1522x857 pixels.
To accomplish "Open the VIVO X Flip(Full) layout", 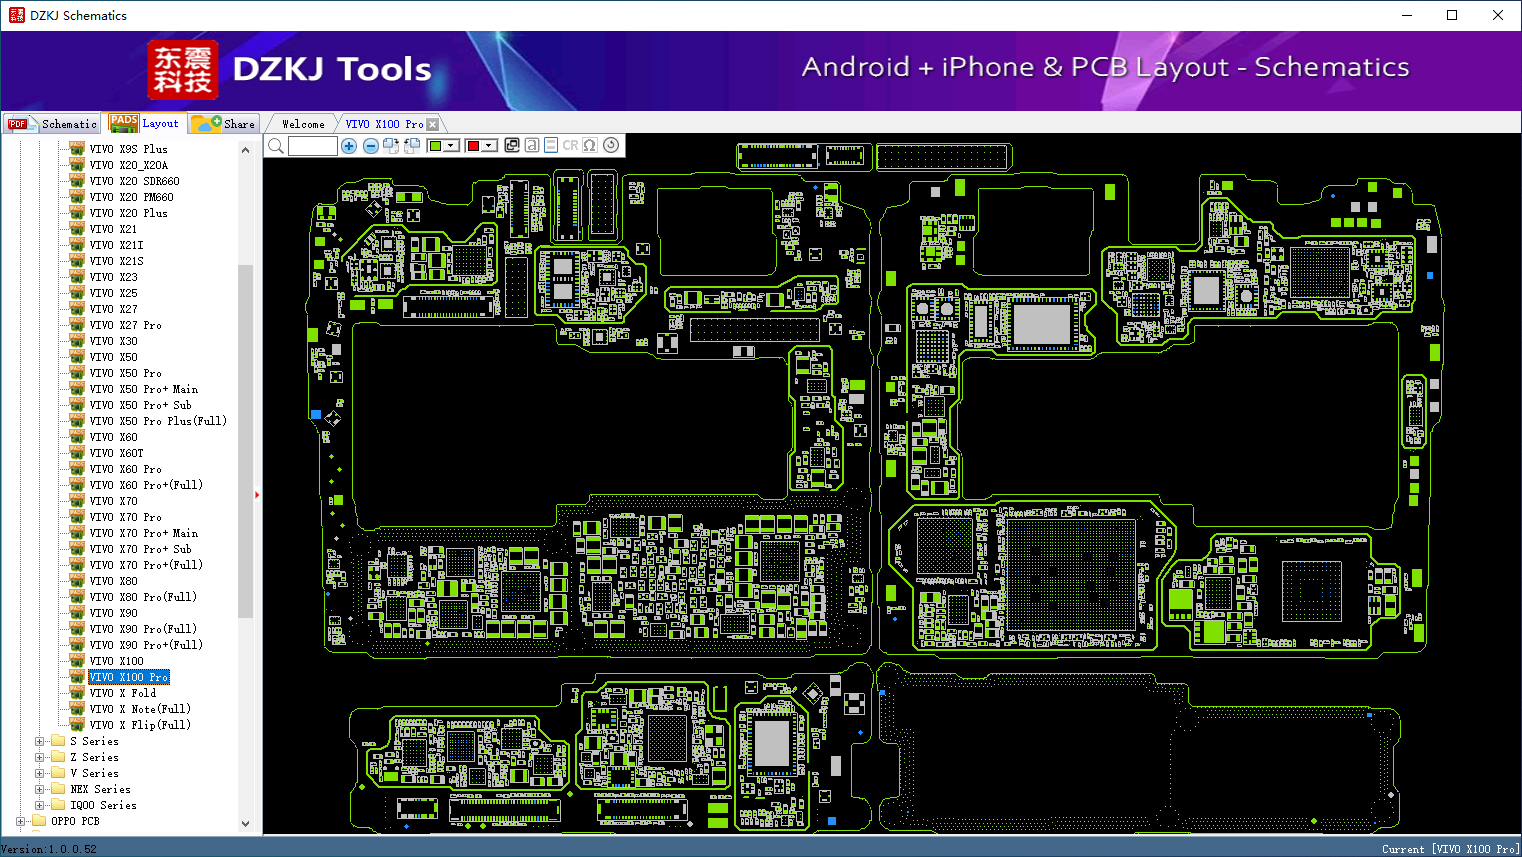I will [x=140, y=725].
